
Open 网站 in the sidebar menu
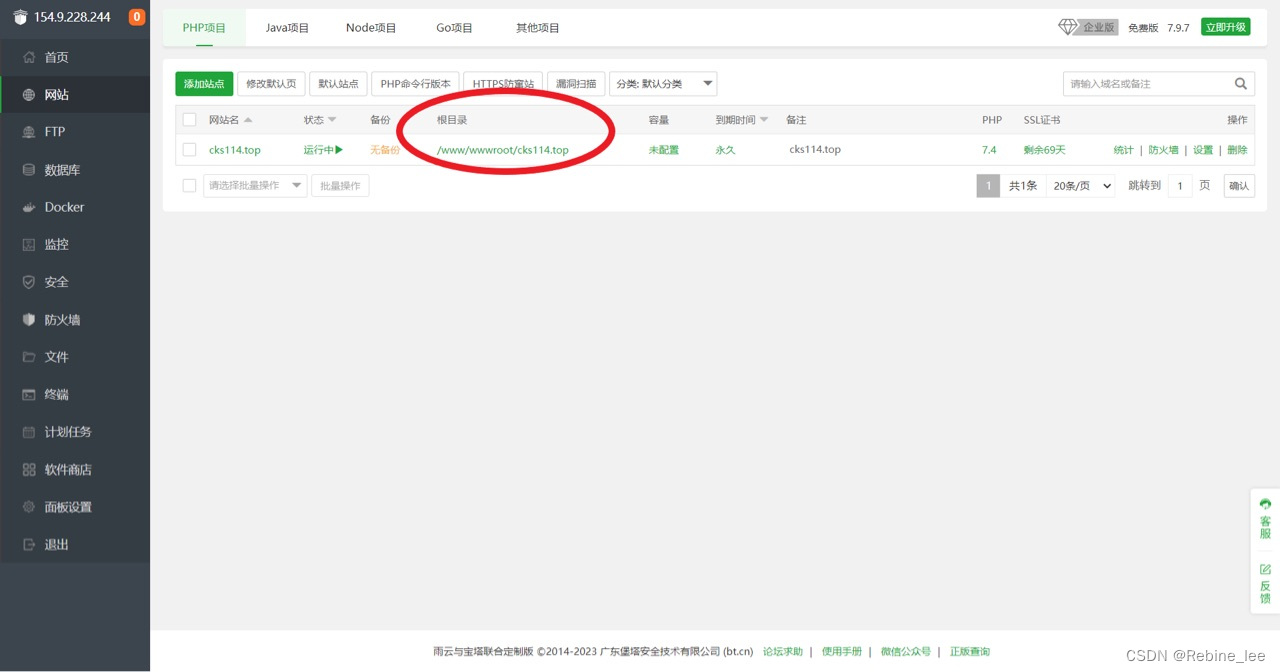pyautogui.click(x=75, y=95)
